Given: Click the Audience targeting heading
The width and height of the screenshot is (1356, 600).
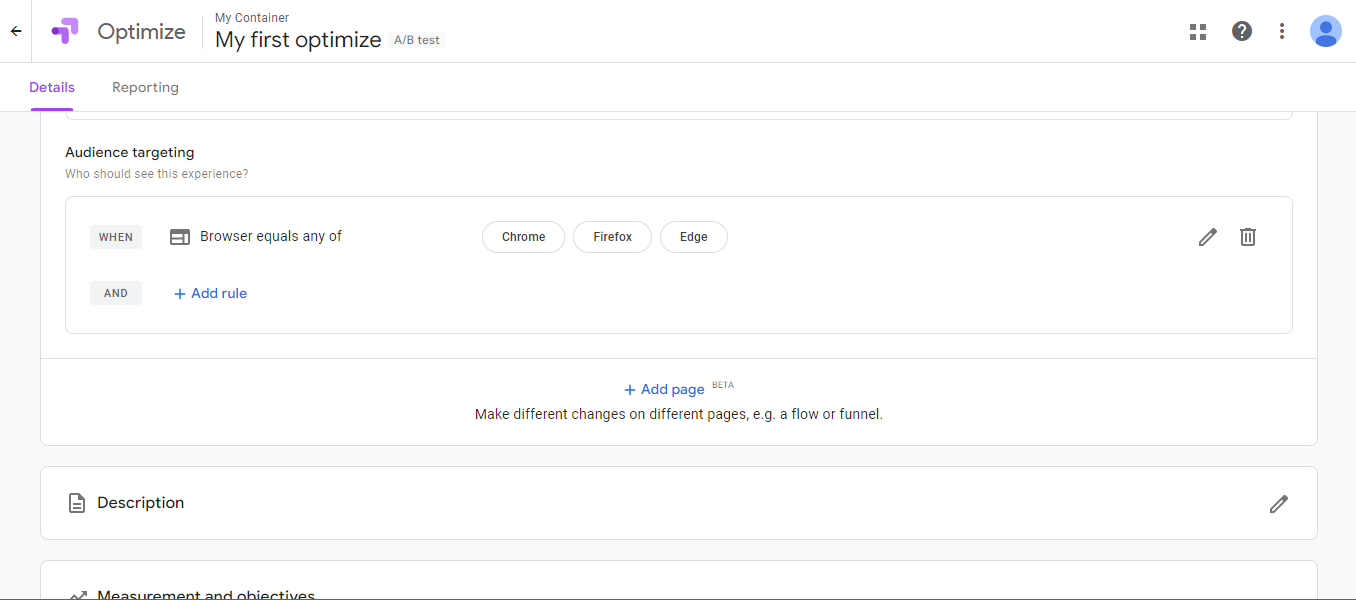Looking at the screenshot, I should [x=130, y=152].
